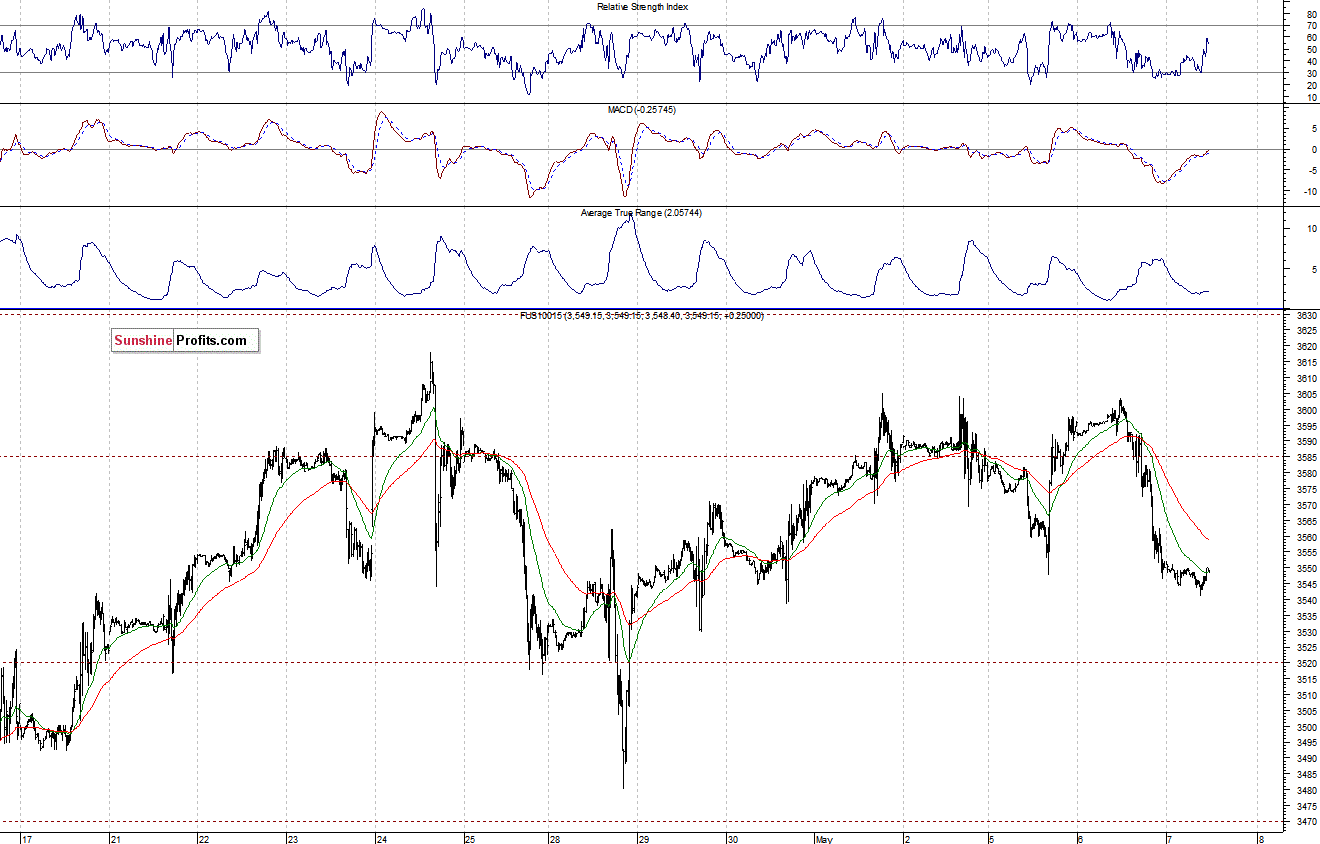
Task: Click the date label 21 on time axis
Action: tap(116, 839)
